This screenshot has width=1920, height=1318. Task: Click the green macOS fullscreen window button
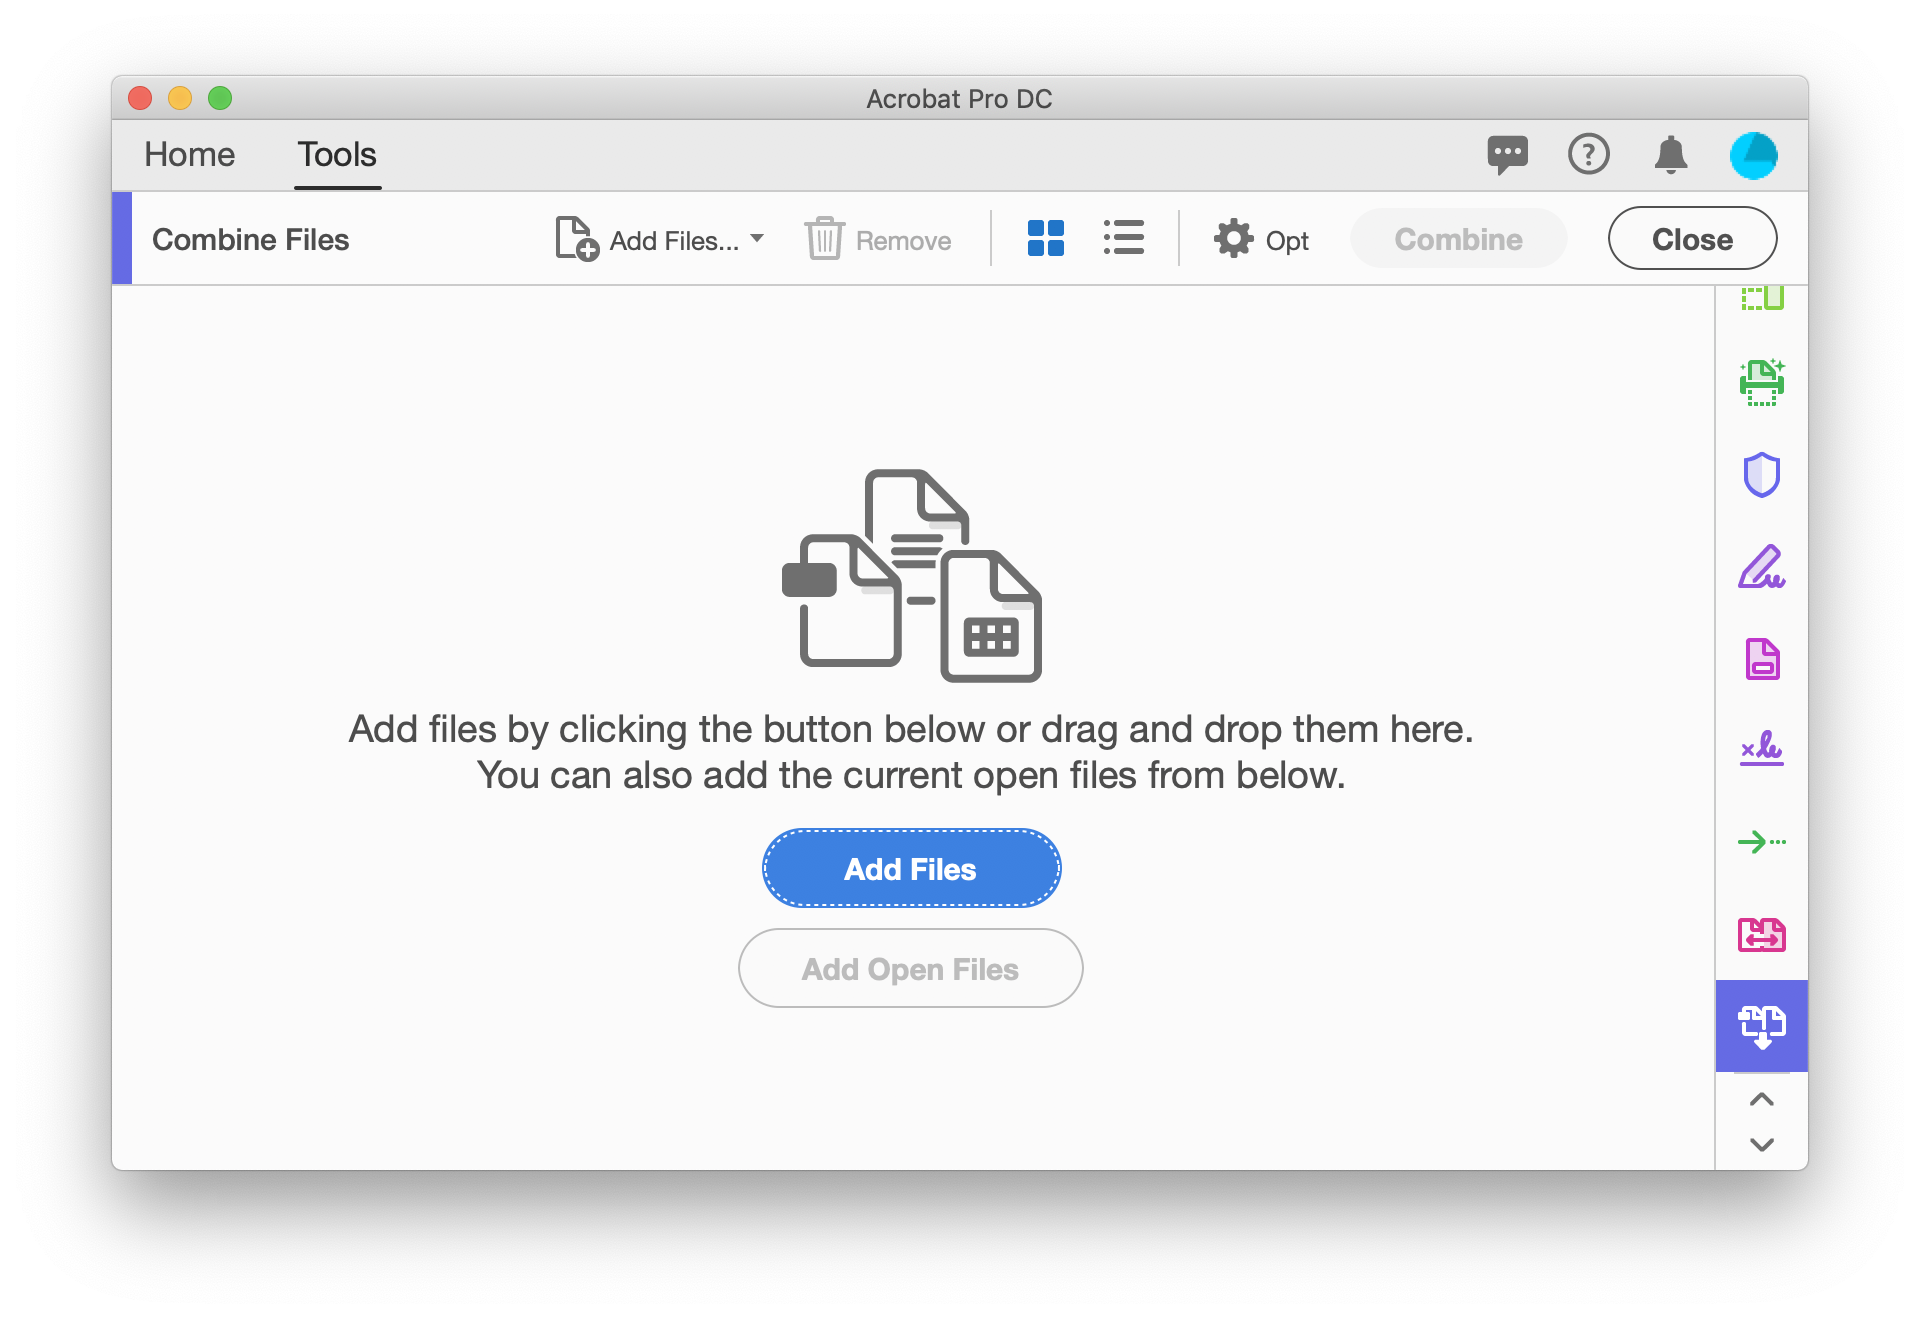(220, 98)
